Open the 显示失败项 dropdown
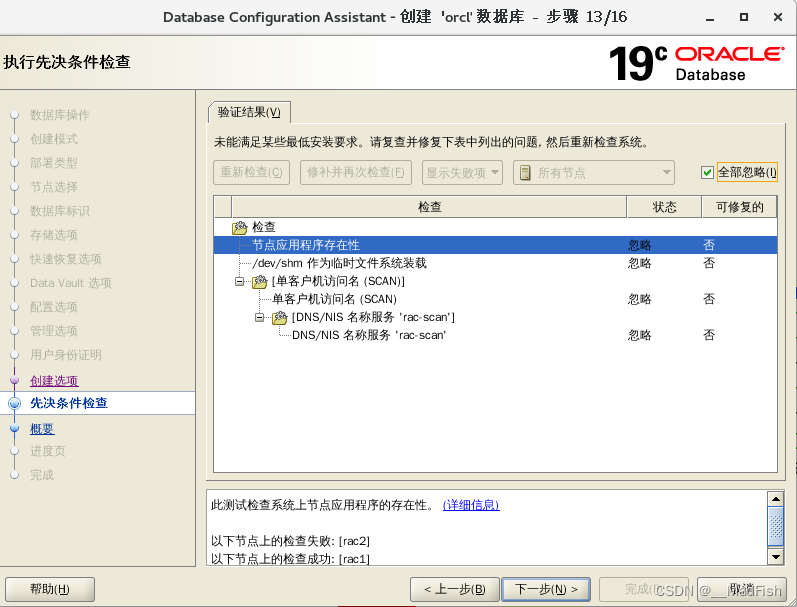Viewport: 797px width, 607px height. [462, 173]
